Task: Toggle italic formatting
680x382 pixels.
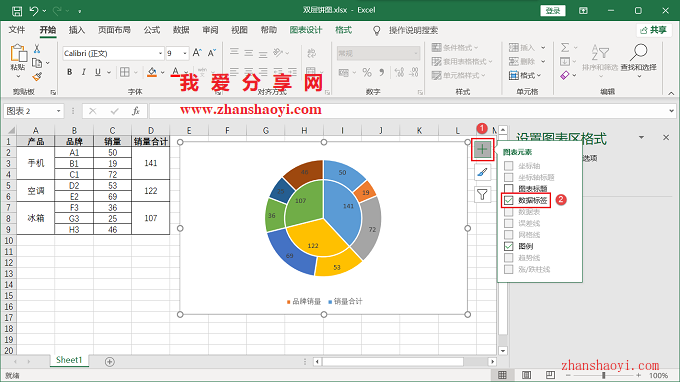Action: click(x=83, y=72)
